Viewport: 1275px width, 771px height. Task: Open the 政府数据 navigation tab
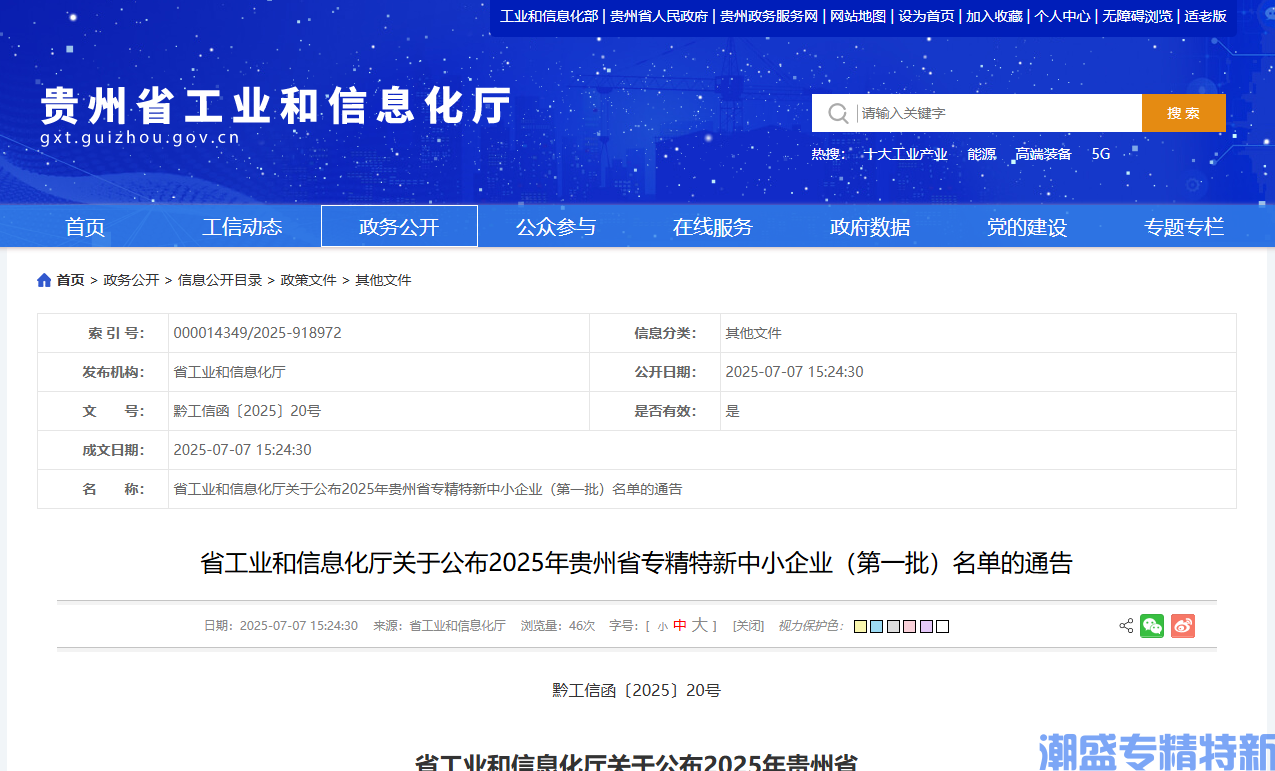coord(870,227)
